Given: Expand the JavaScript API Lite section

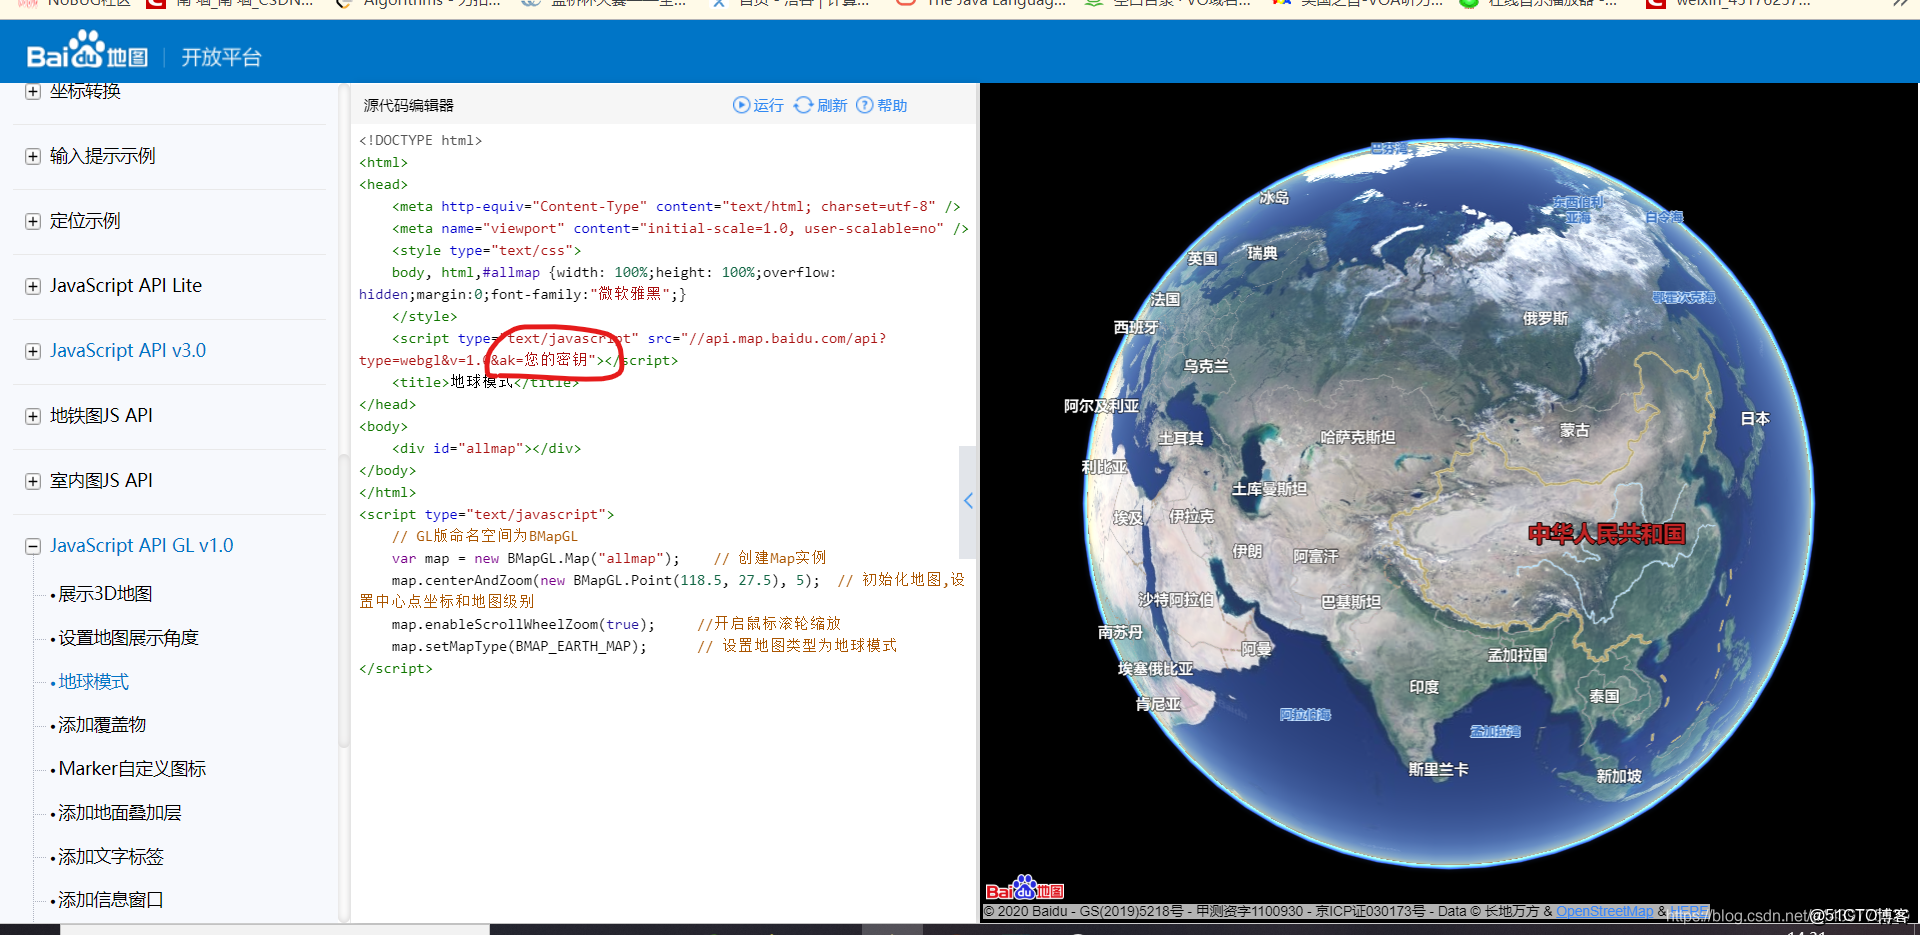Looking at the screenshot, I should click(x=33, y=287).
